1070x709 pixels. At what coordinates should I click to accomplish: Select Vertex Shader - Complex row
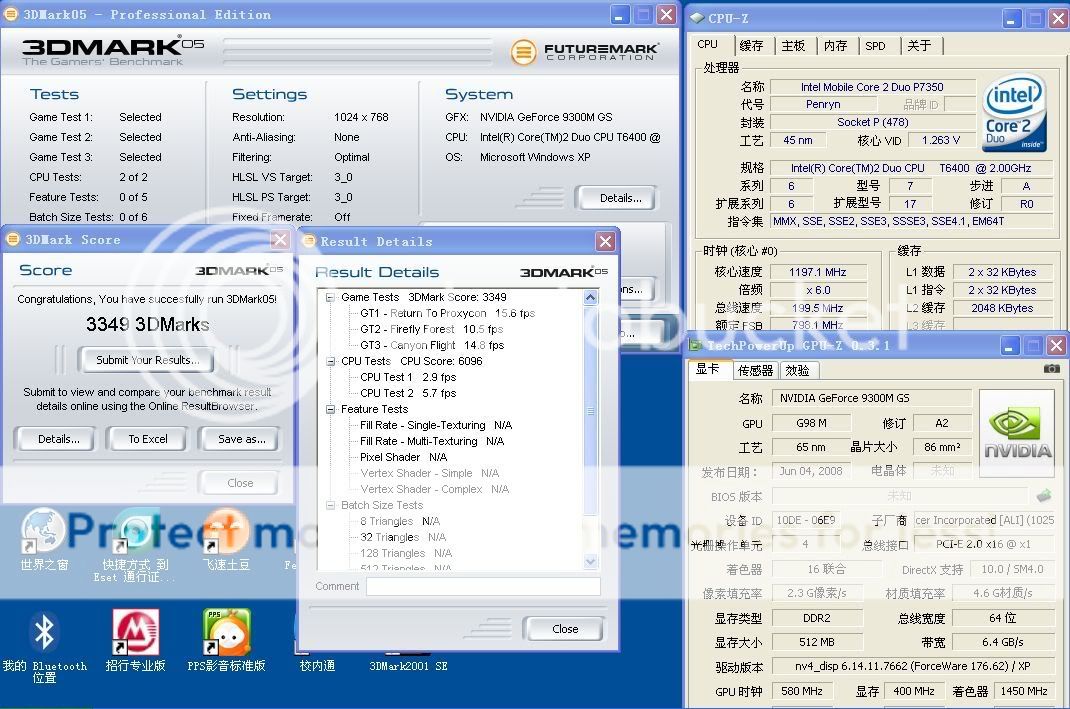(435, 489)
